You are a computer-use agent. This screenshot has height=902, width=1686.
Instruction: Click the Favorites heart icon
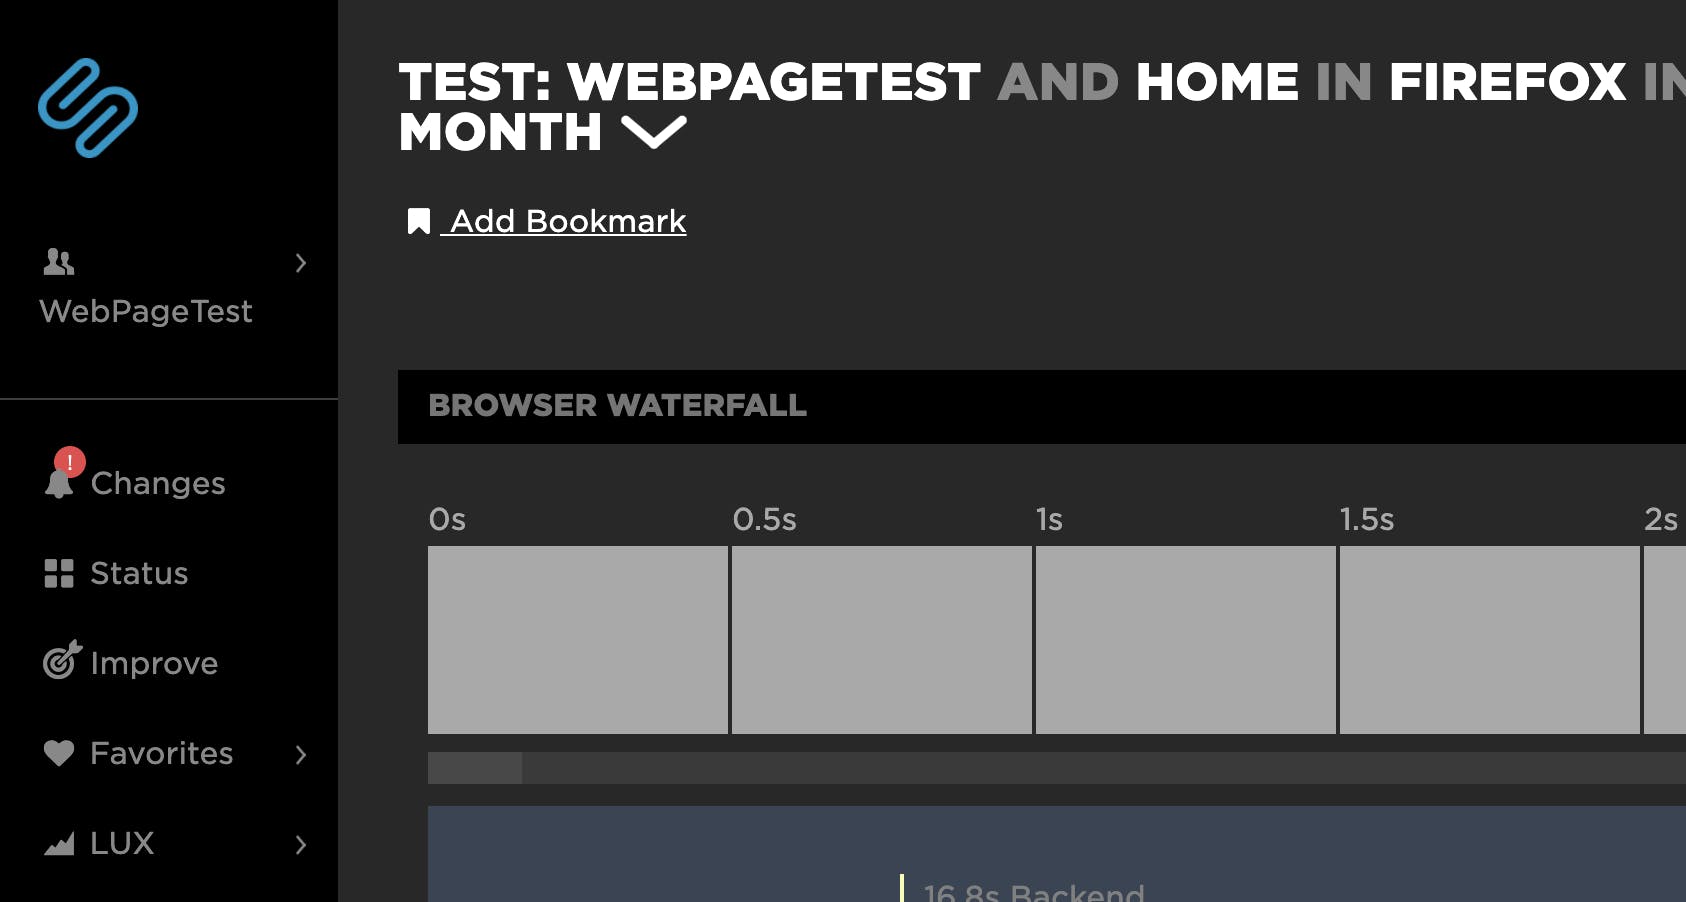pyautogui.click(x=59, y=753)
